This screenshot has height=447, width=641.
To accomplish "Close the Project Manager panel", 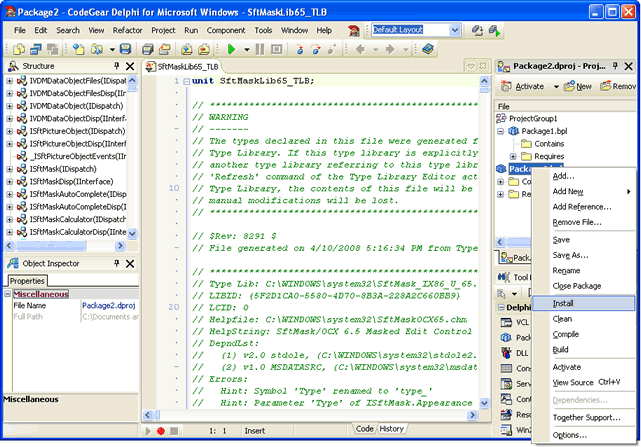I will 629,66.
